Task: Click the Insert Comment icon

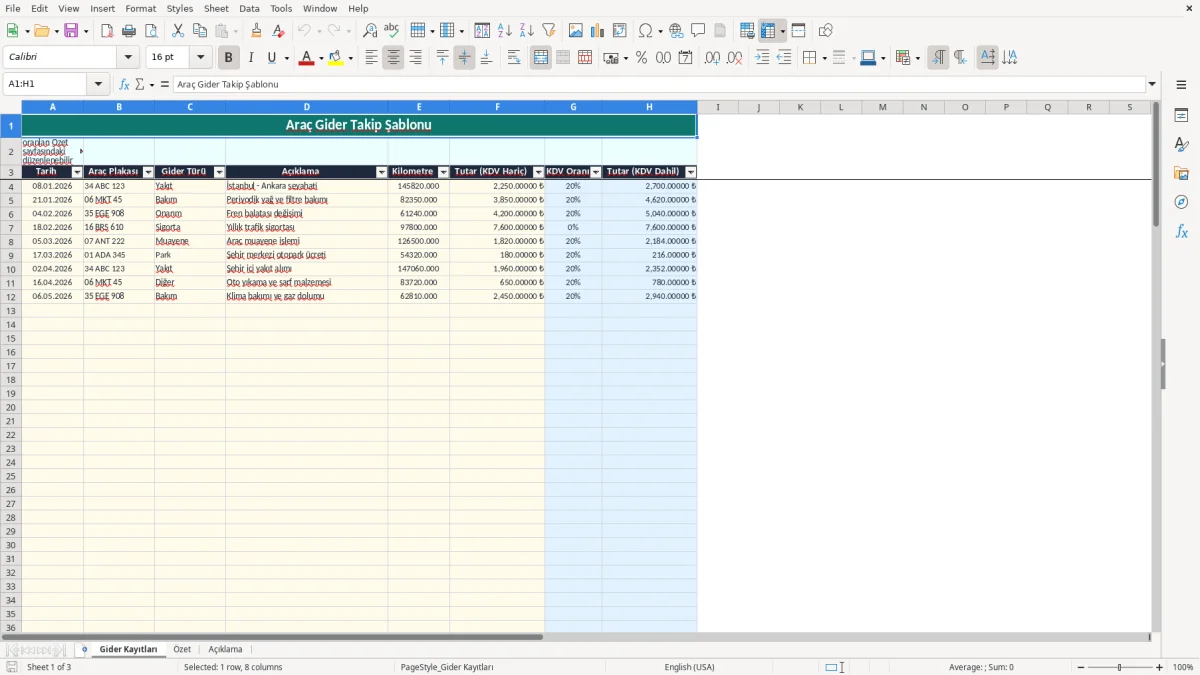Action: 698,31
